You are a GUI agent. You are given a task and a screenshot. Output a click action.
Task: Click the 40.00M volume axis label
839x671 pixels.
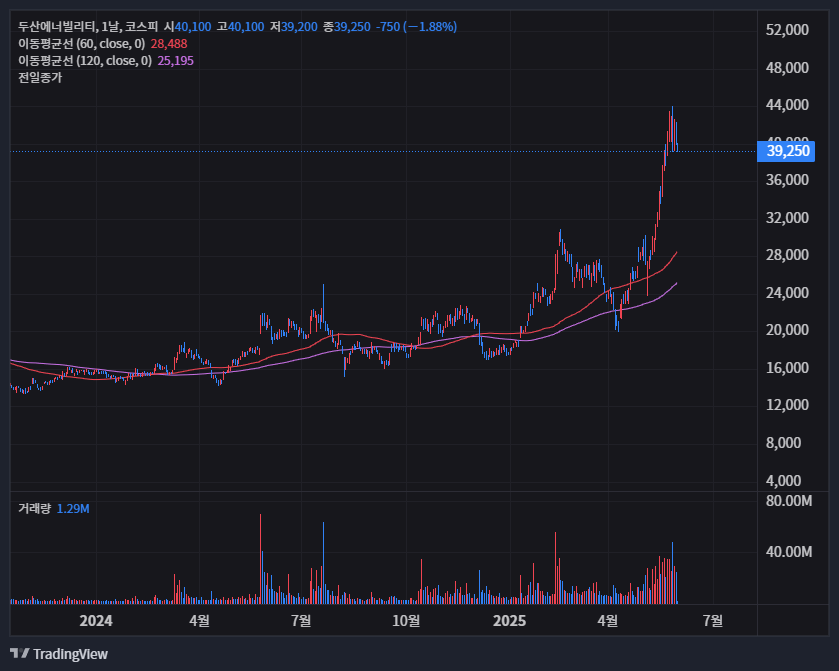click(x=789, y=552)
